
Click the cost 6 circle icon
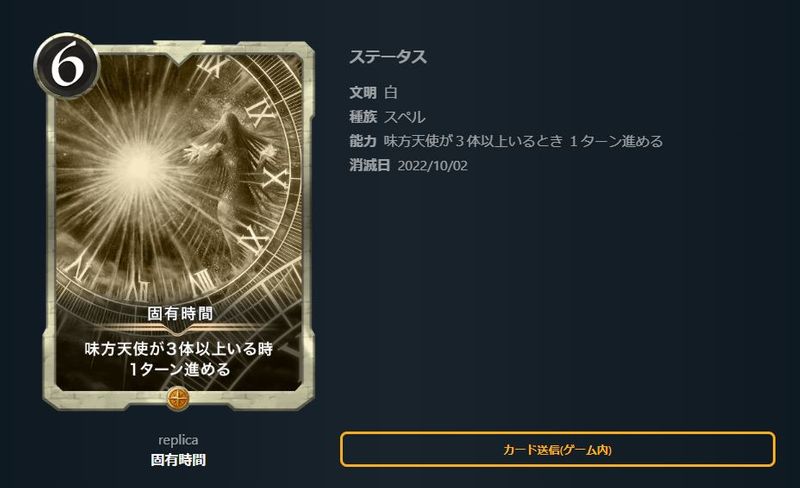pos(66,65)
